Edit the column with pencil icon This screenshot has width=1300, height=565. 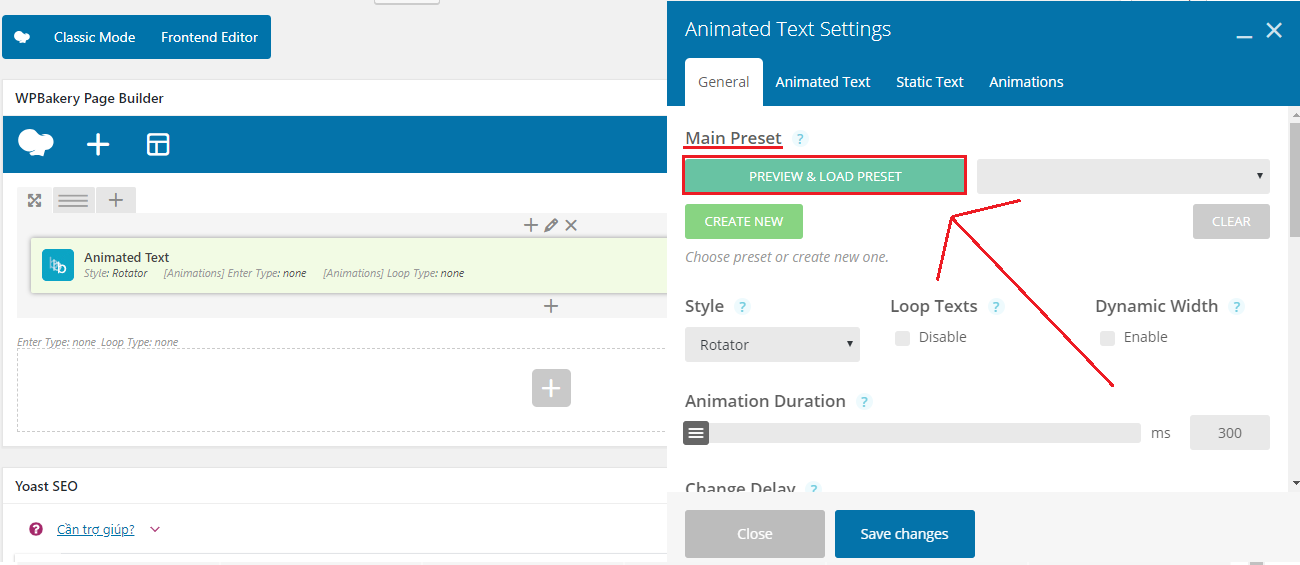(551, 225)
